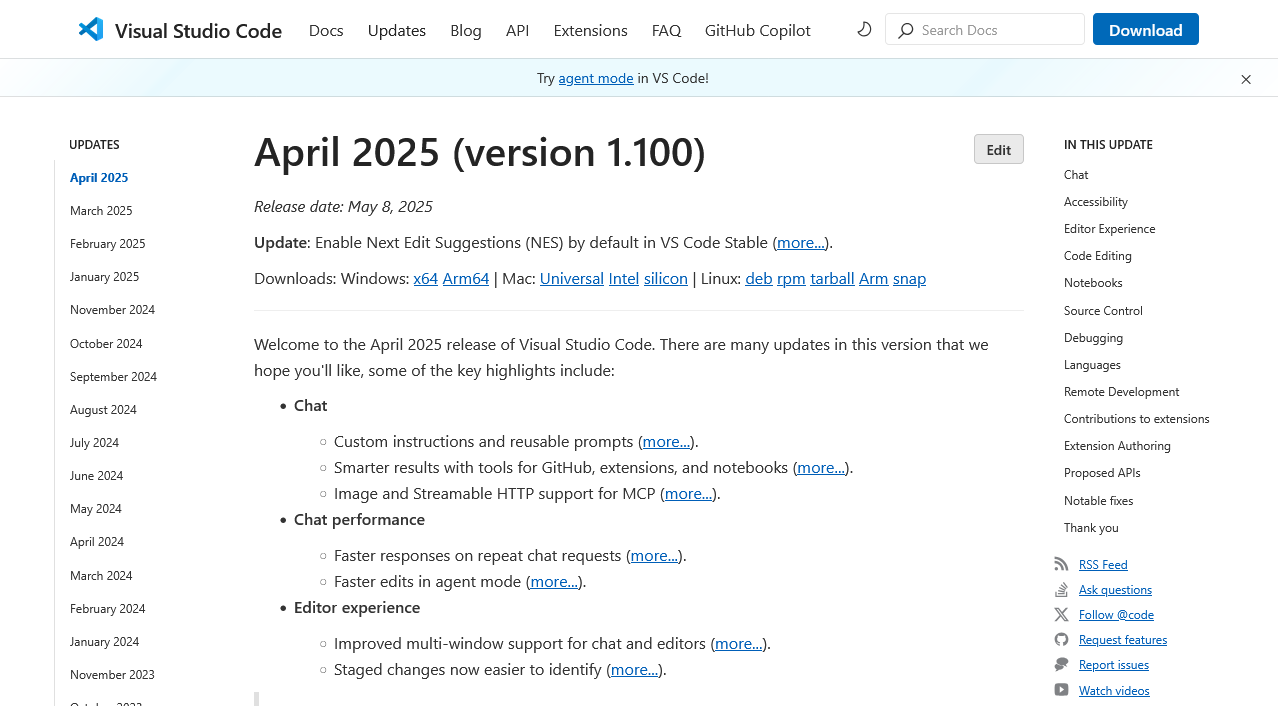This screenshot has width=1278, height=706.
Task: Download the Linux deb package
Action: 759,279
